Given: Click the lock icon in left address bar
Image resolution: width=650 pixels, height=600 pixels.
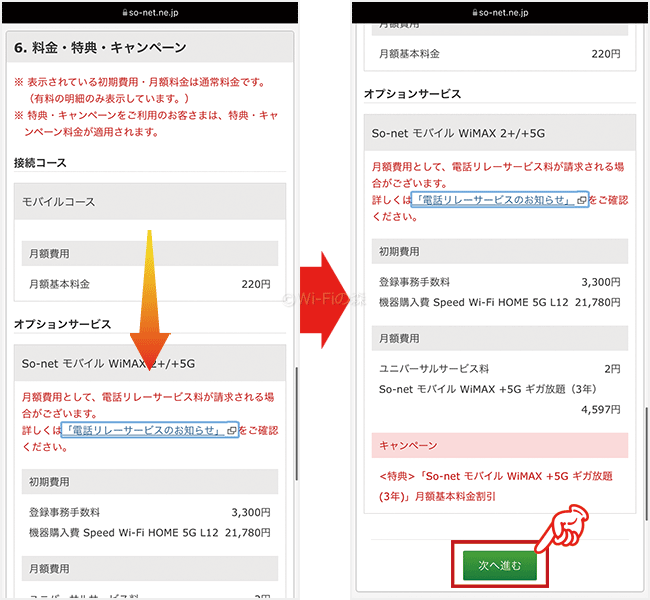Looking at the screenshot, I should tap(125, 12).
